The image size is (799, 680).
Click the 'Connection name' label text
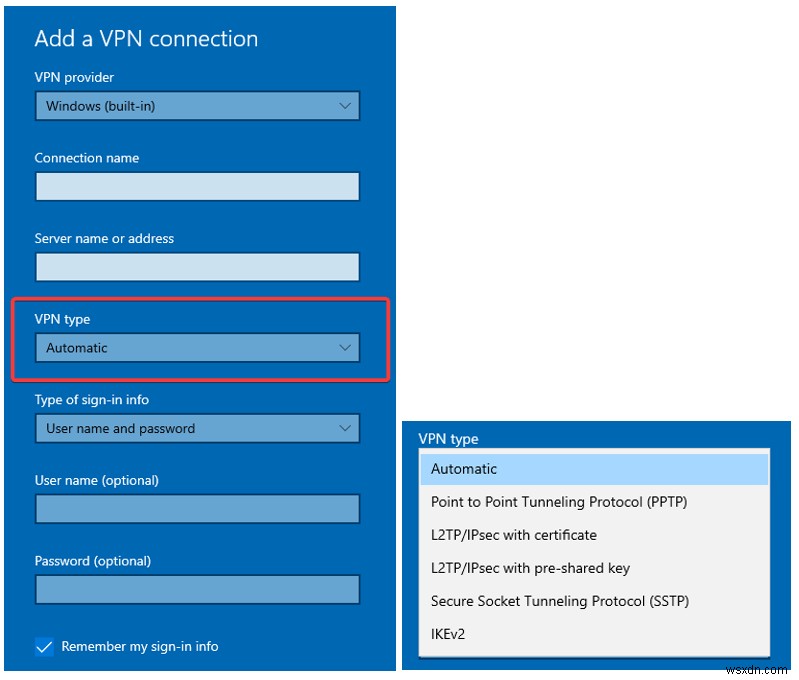[x=87, y=158]
